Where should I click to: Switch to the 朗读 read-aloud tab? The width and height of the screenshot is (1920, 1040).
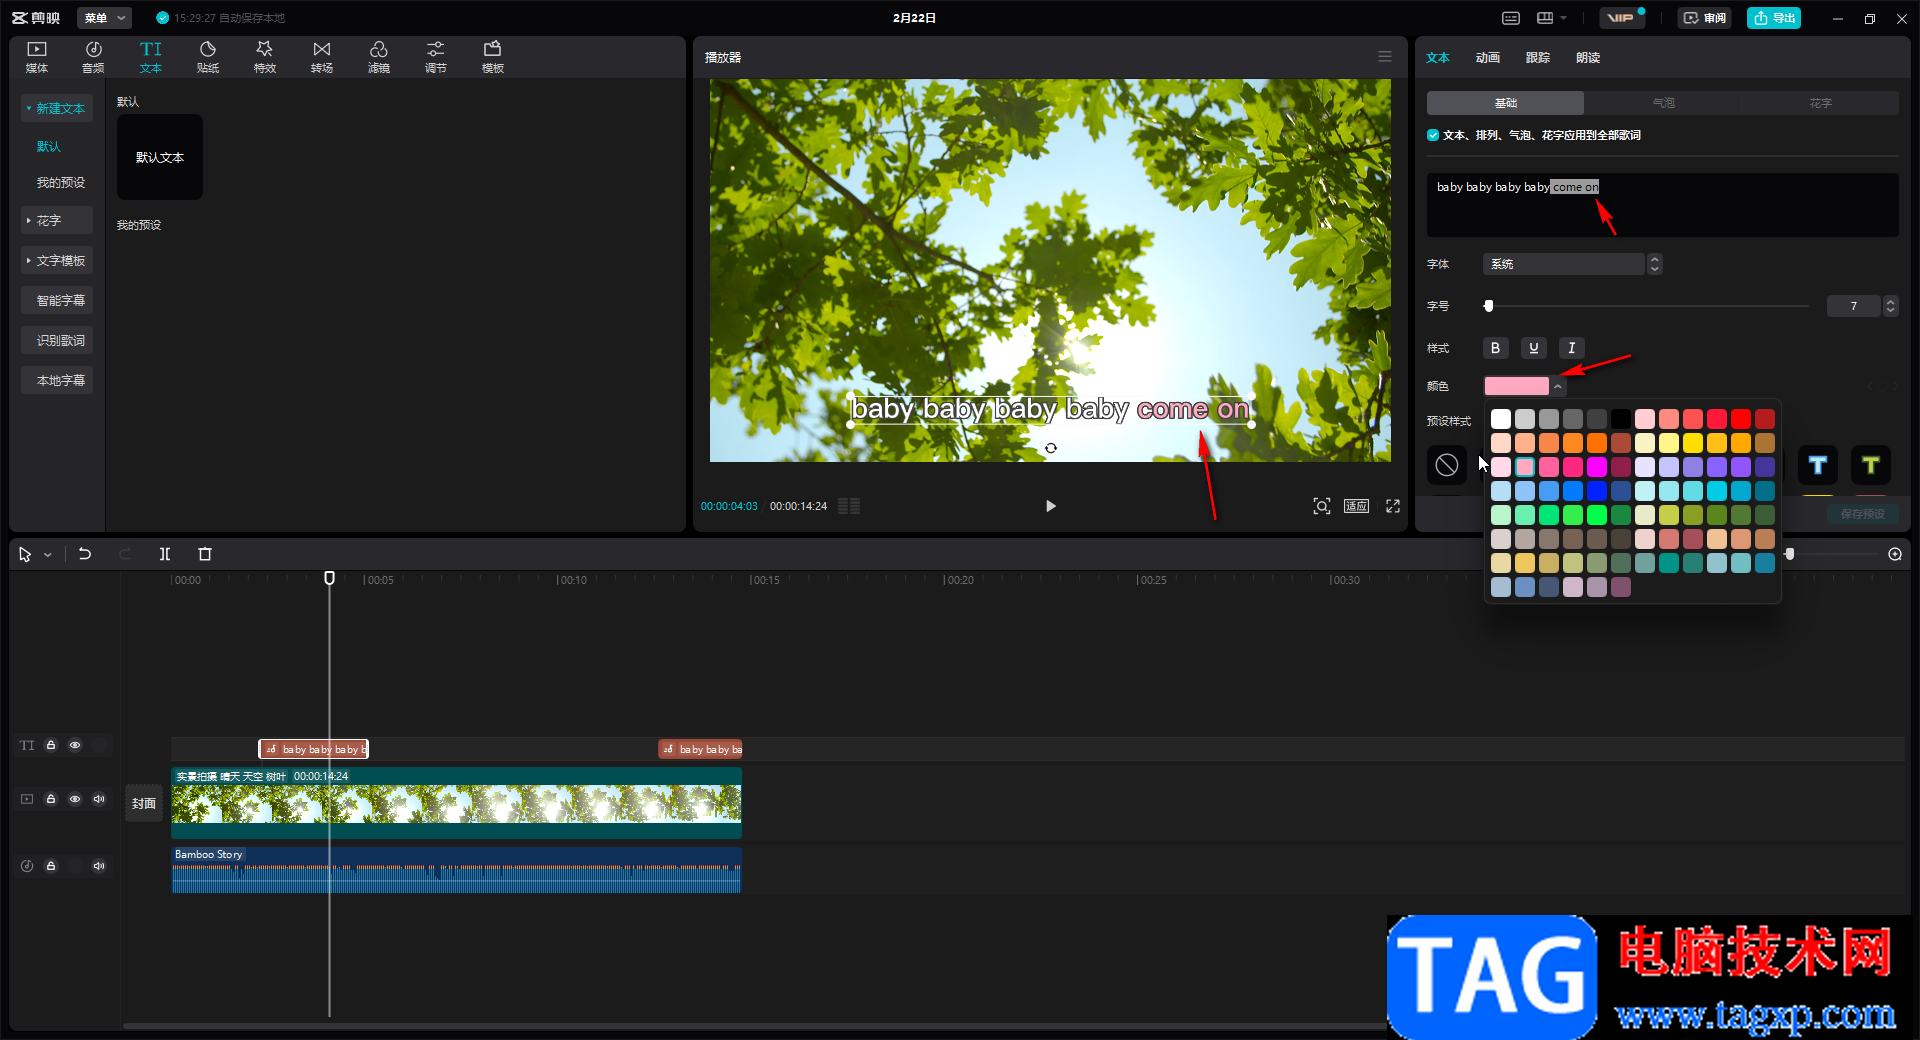(x=1588, y=58)
